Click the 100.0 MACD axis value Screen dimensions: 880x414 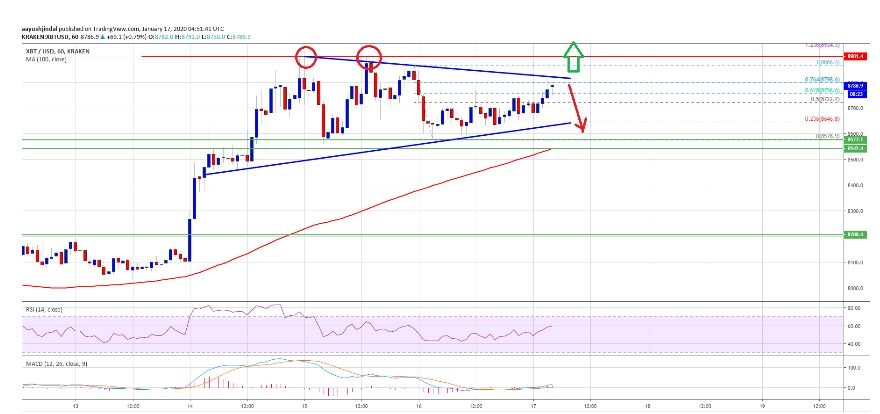[852, 368]
